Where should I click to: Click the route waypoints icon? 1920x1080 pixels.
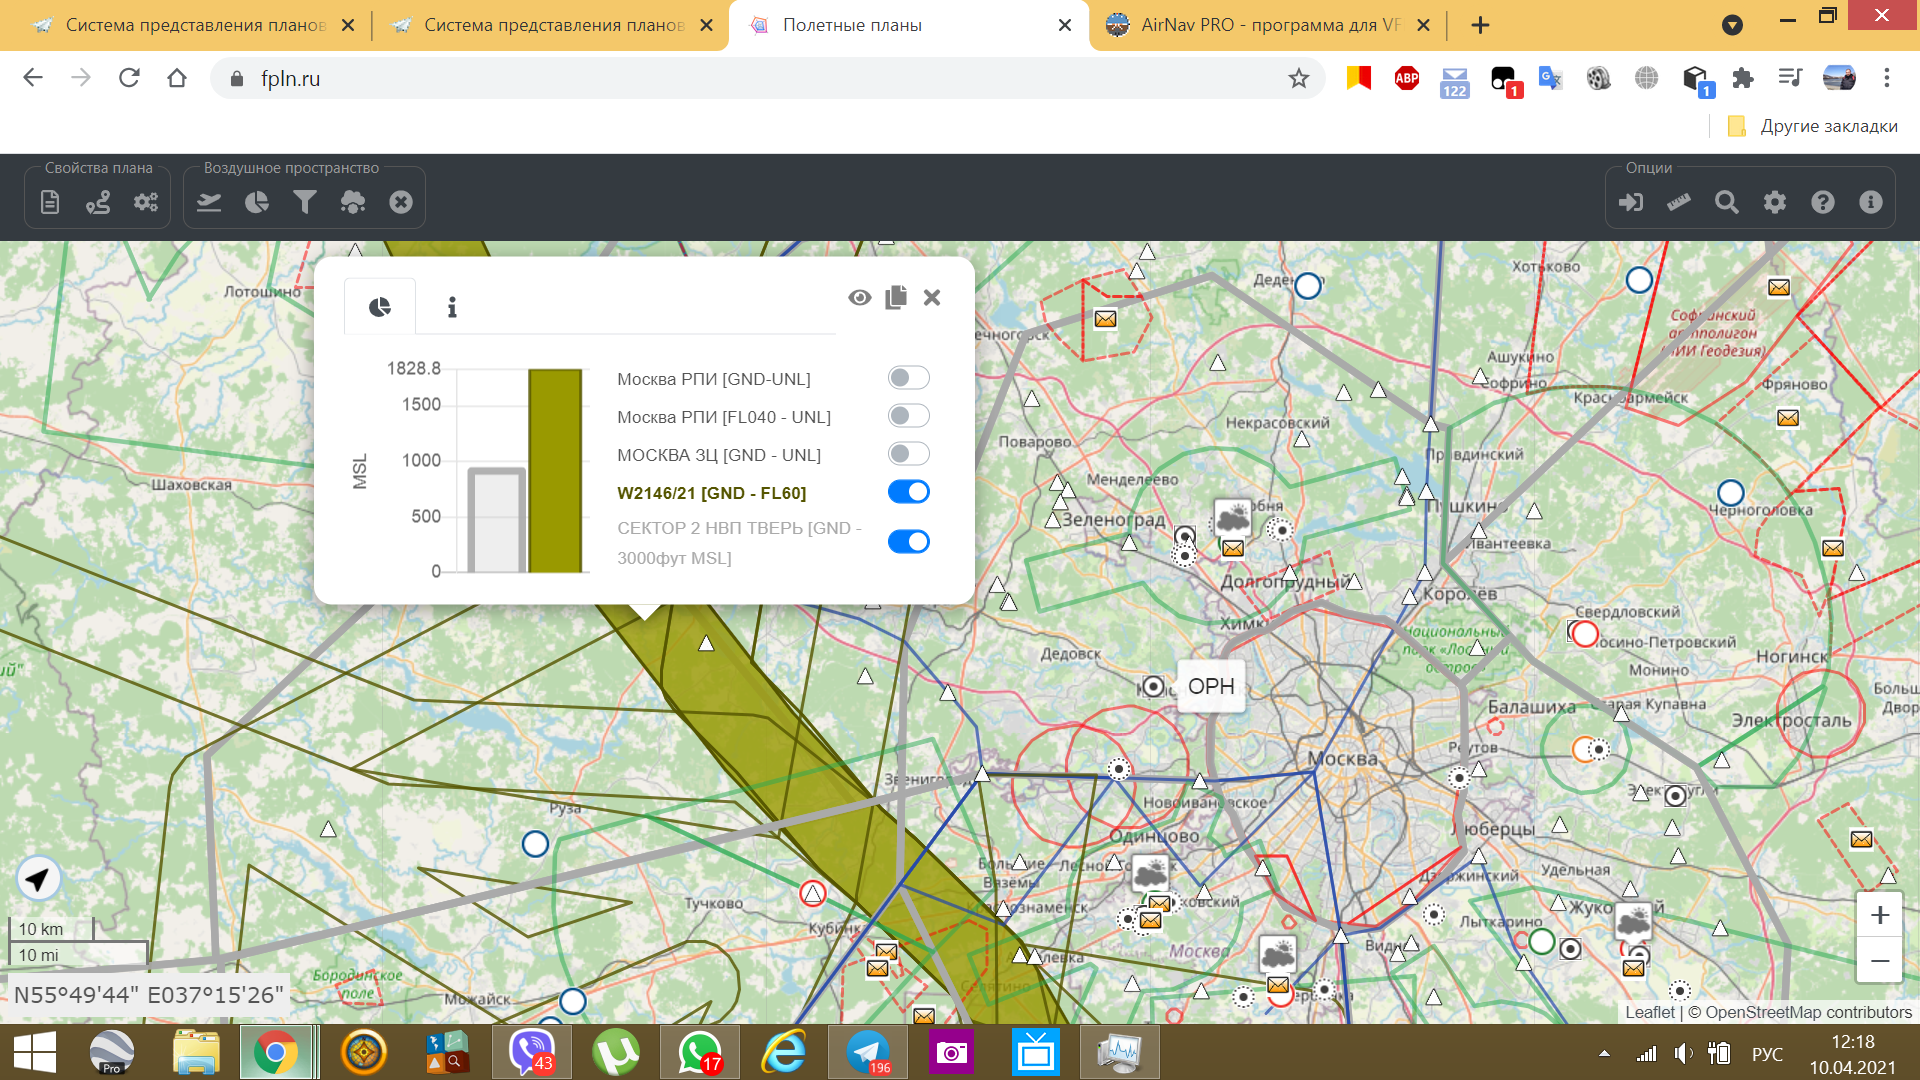coord(98,202)
